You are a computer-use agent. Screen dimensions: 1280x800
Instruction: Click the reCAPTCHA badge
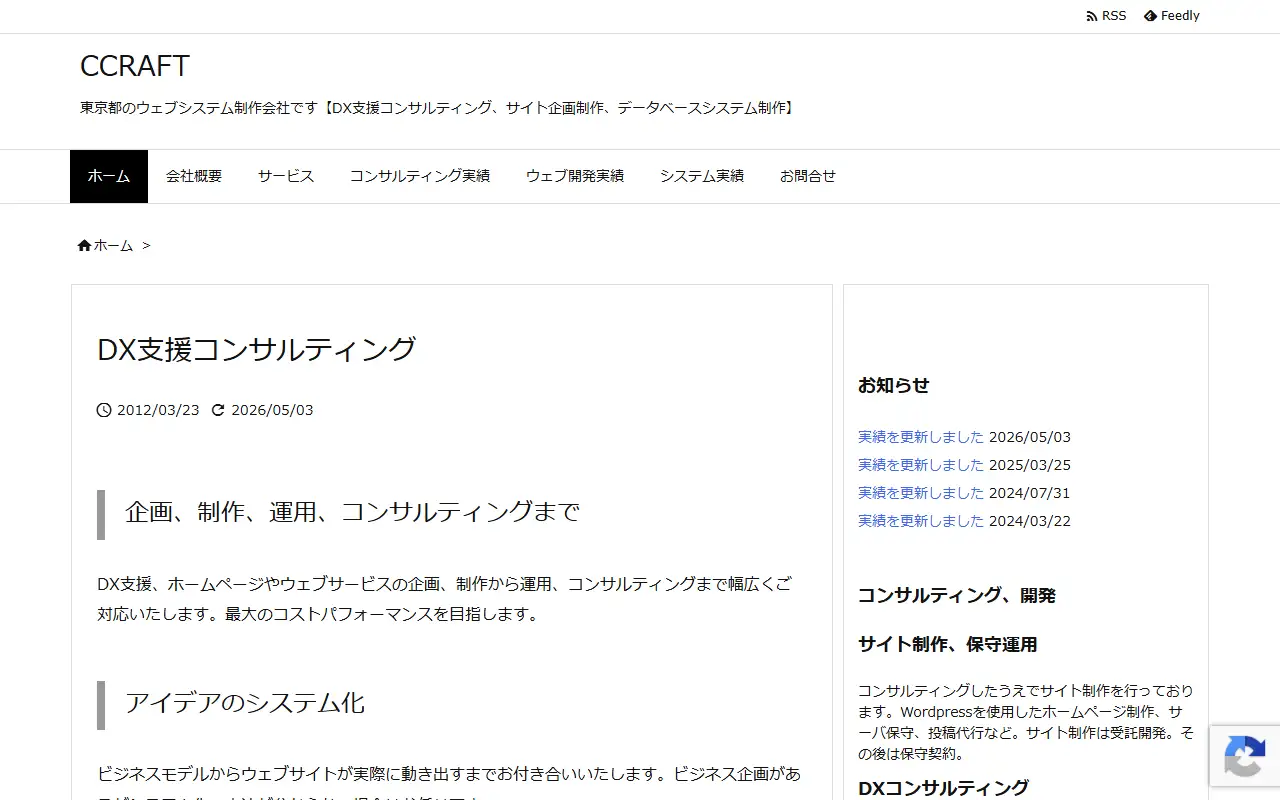click(x=1245, y=756)
